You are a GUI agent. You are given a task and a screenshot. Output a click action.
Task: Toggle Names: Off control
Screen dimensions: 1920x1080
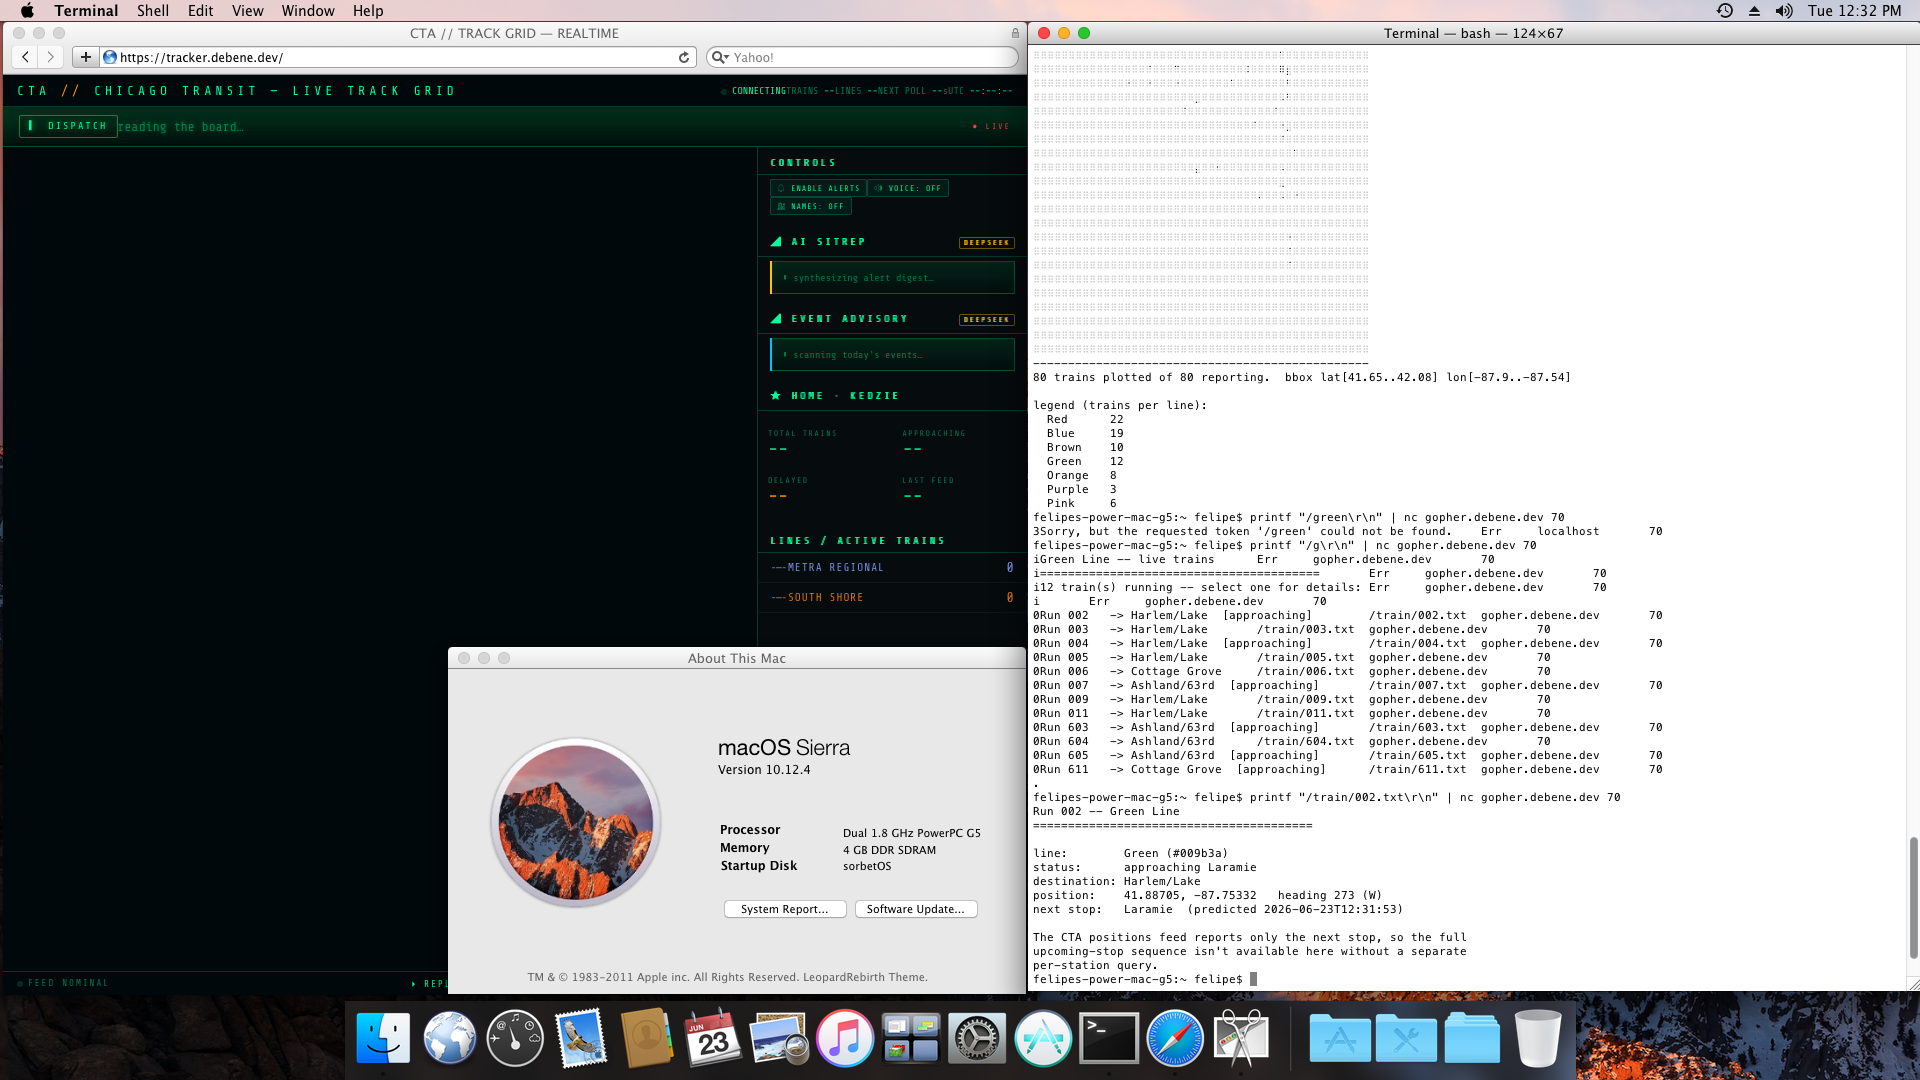click(811, 206)
